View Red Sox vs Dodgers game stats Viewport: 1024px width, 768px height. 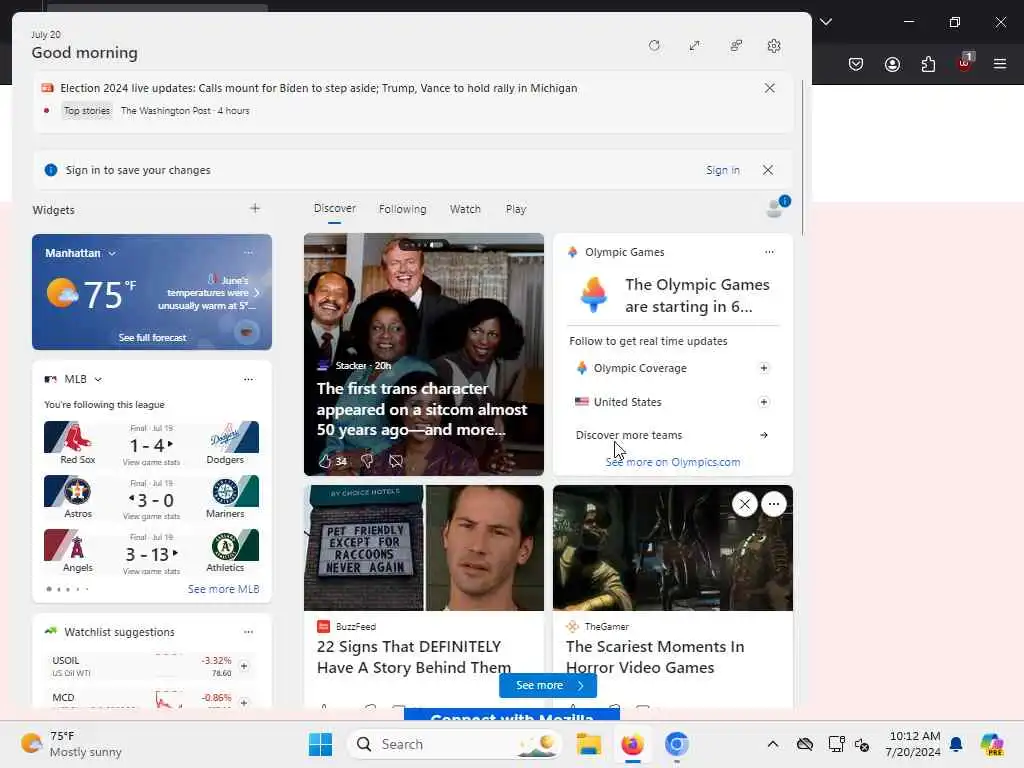(x=151, y=462)
